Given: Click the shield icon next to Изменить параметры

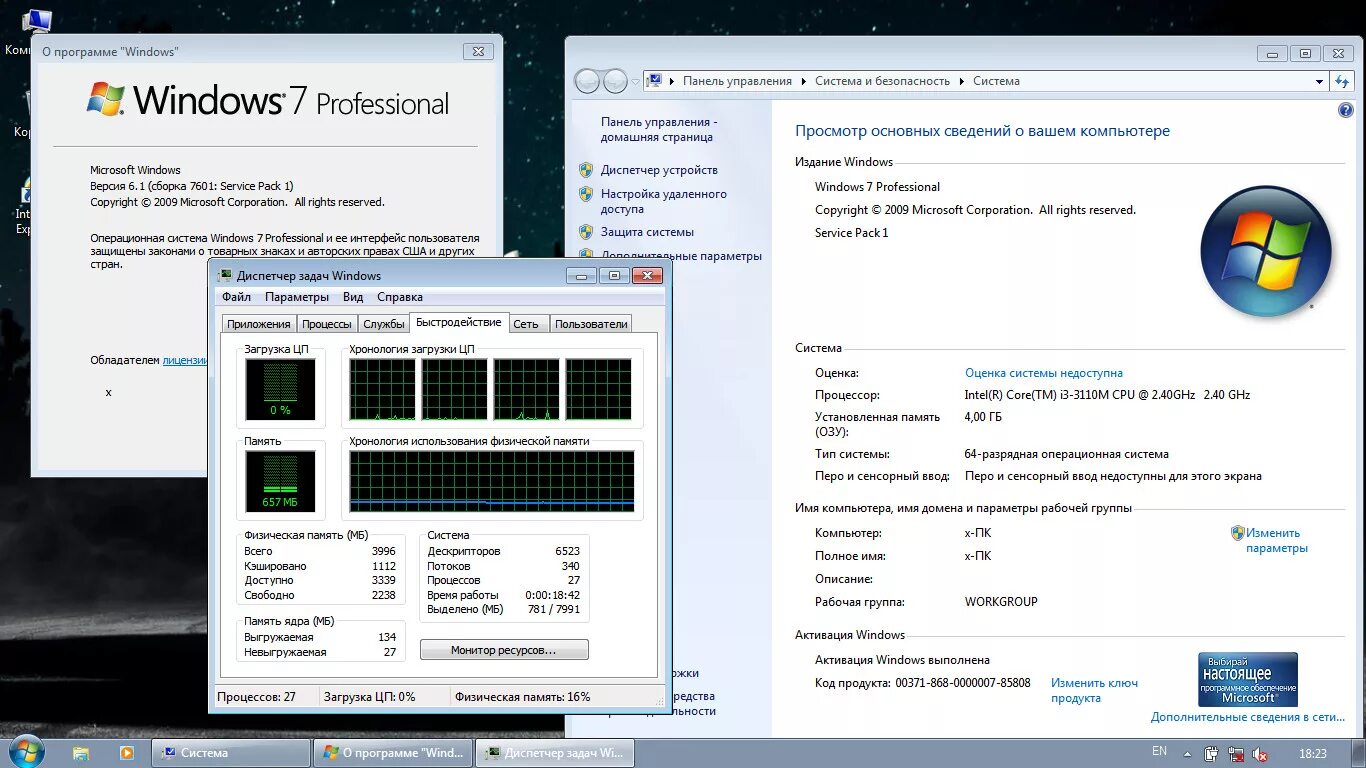Looking at the screenshot, I should click(1237, 533).
